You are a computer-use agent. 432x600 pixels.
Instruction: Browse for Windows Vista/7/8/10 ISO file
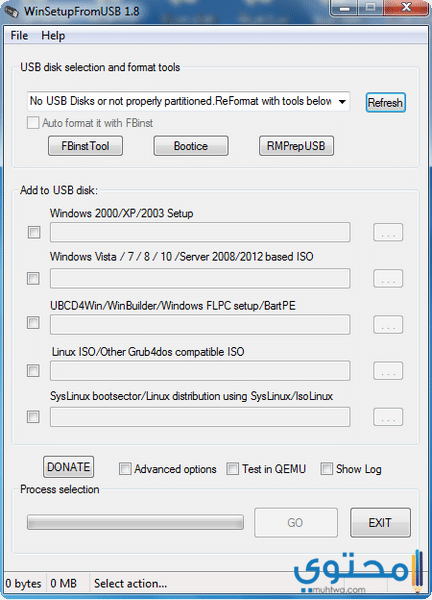[388, 278]
